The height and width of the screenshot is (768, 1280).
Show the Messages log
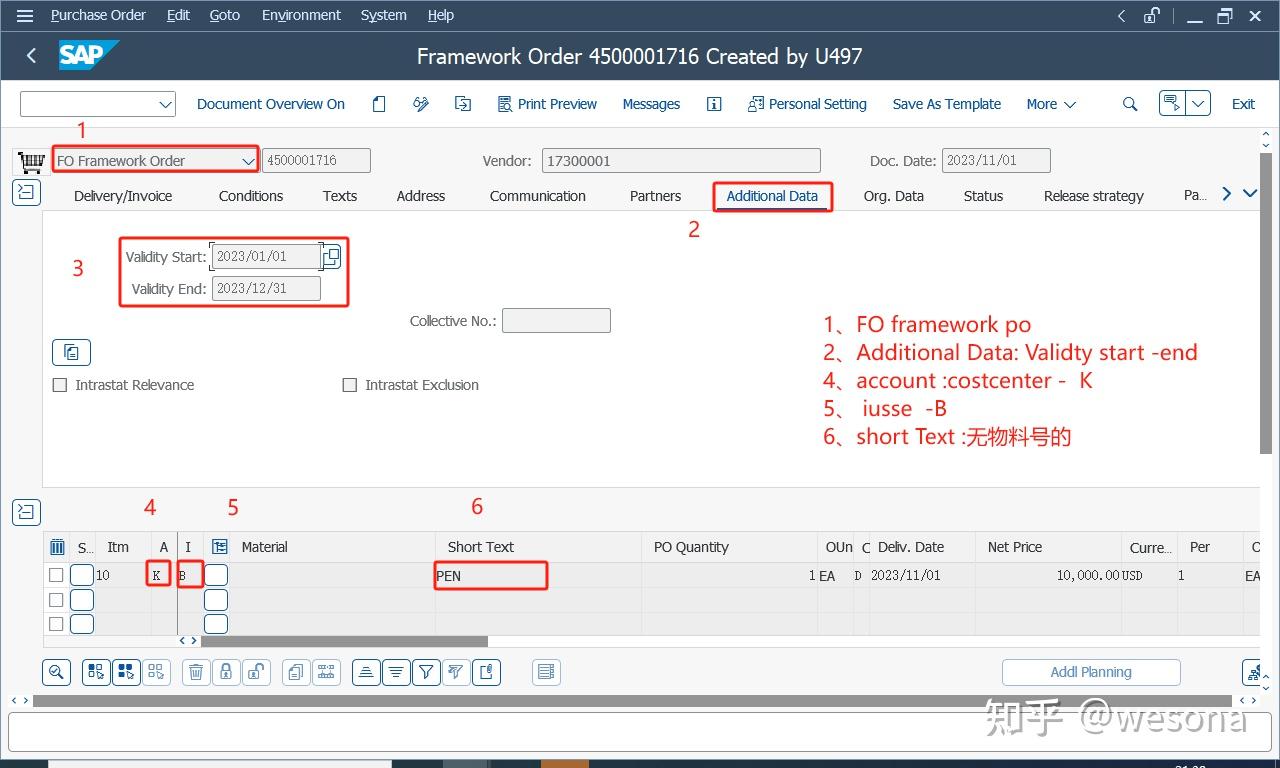coord(651,104)
